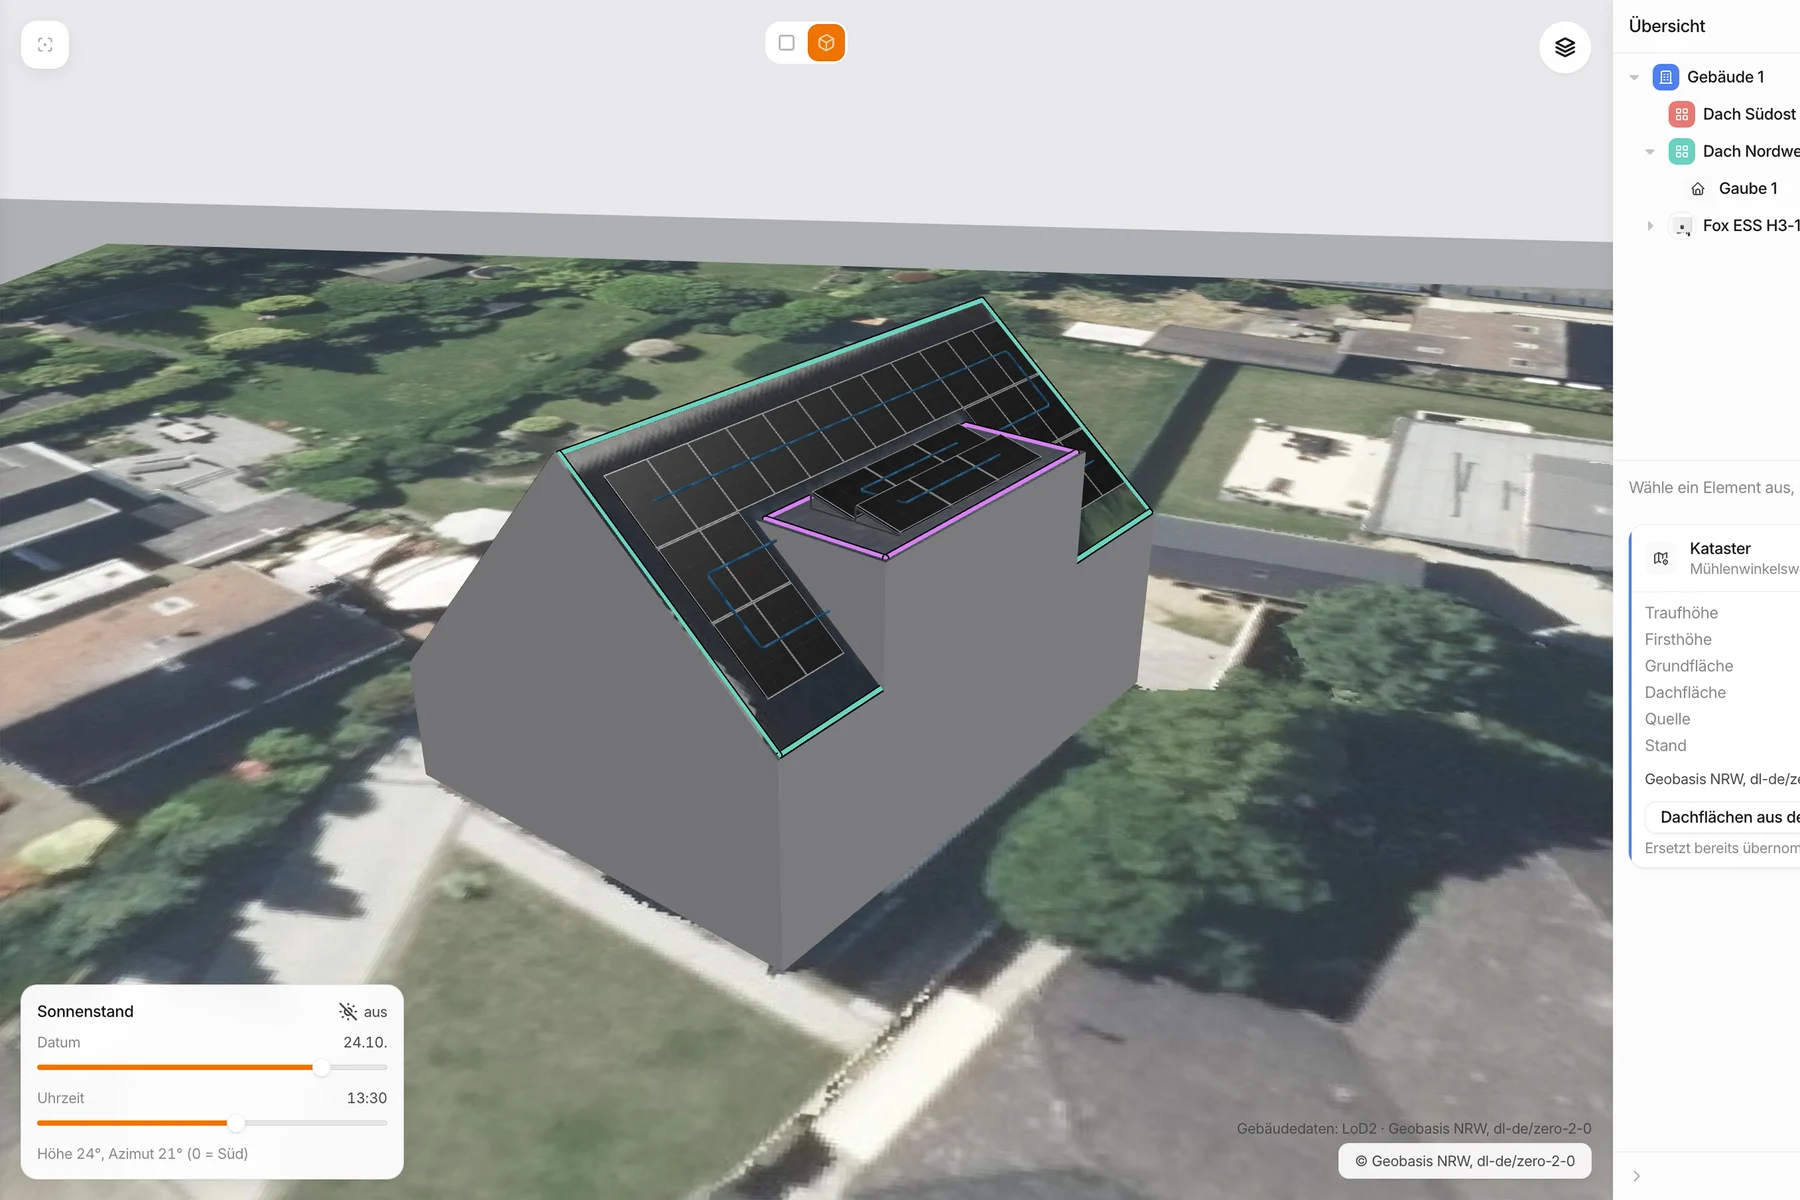Select Gebäude 1 in the overview
This screenshot has width=1800, height=1200.
coord(1725,77)
